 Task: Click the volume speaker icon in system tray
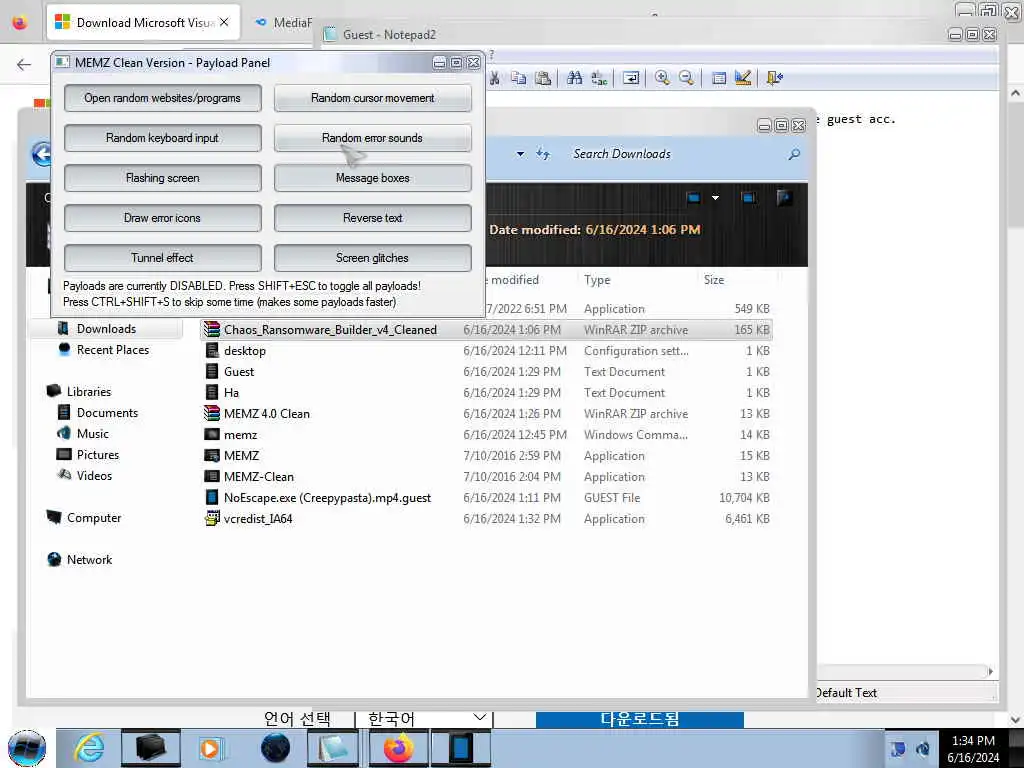tap(923, 748)
